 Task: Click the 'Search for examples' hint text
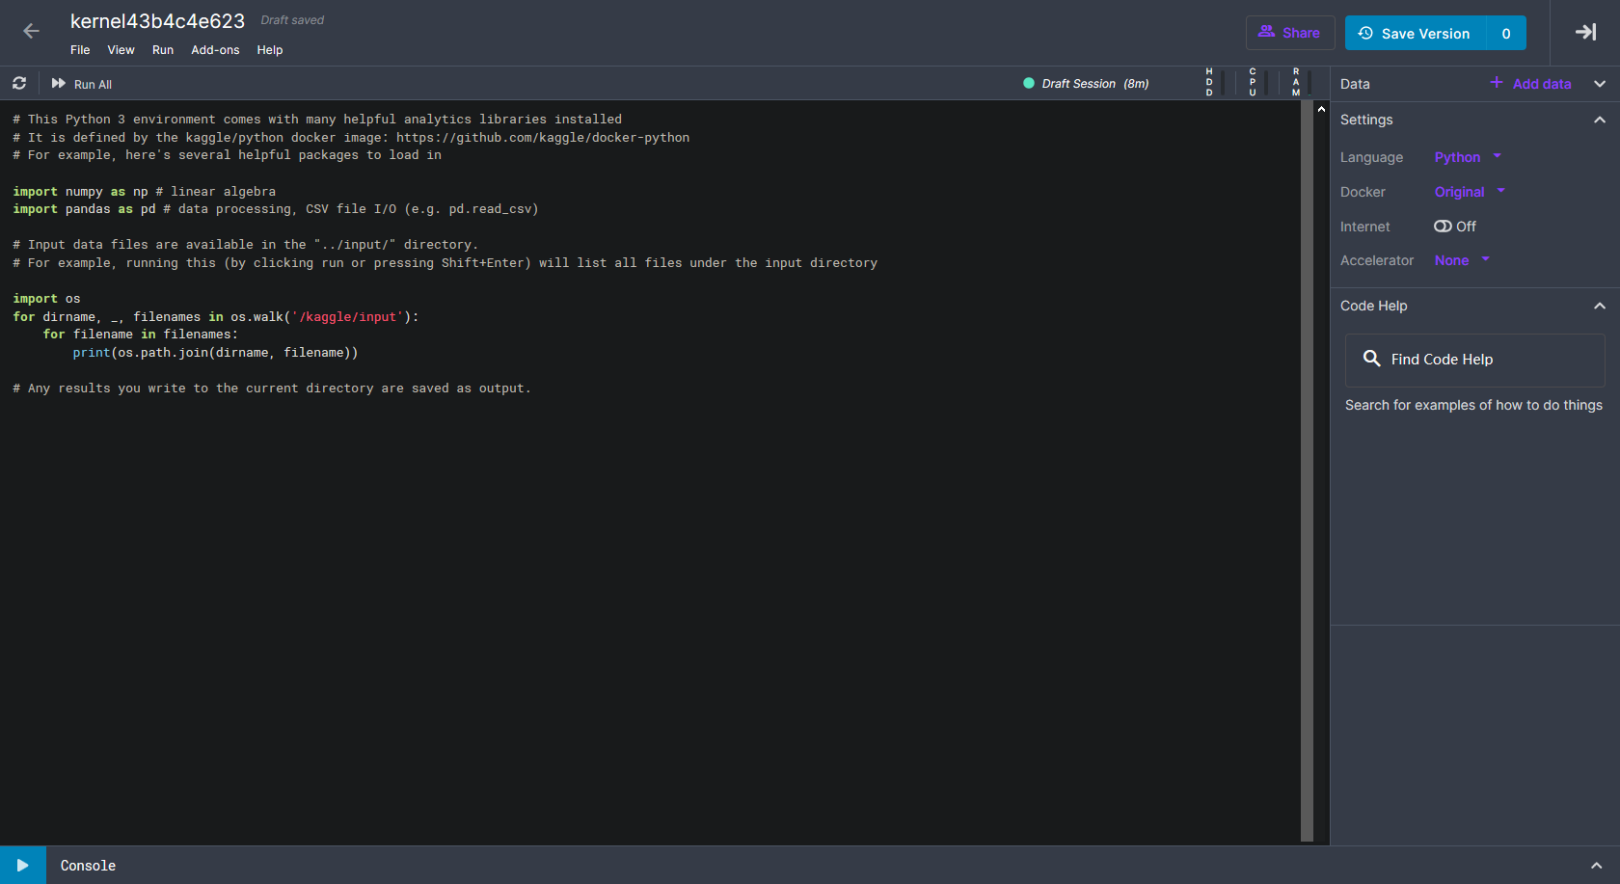[1474, 405]
